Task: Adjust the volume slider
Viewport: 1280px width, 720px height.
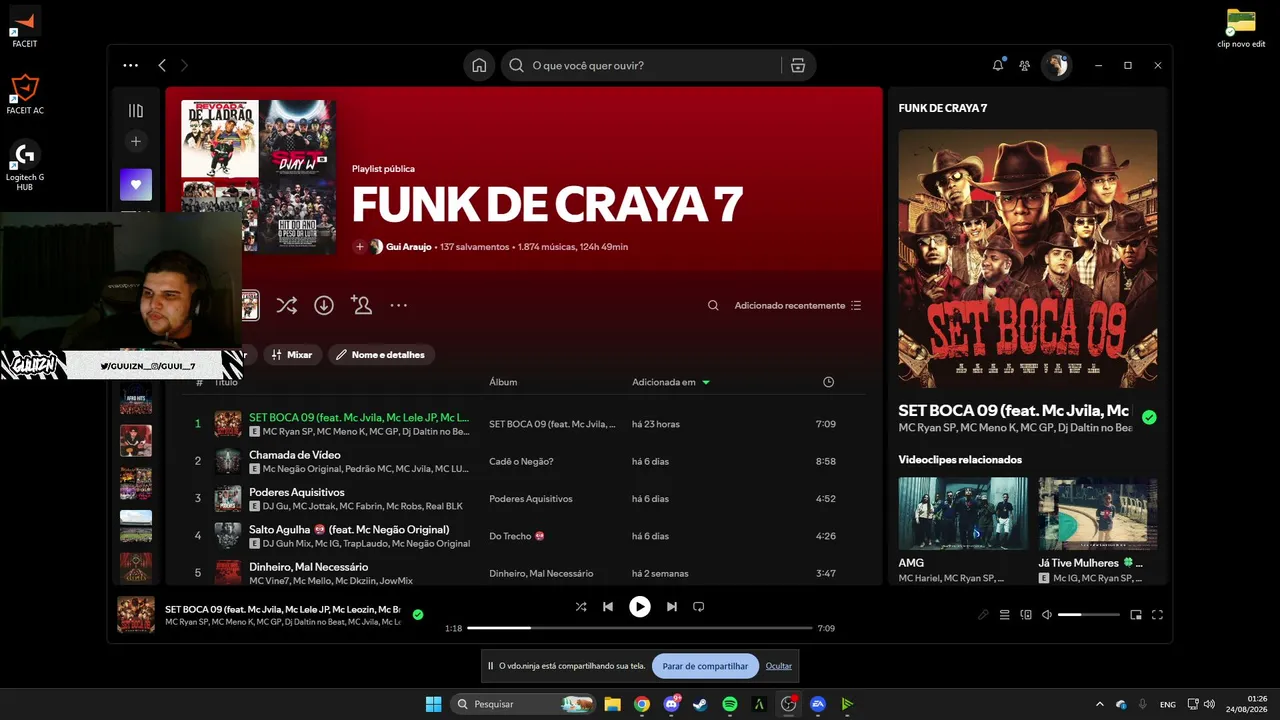Action: 1088,615
